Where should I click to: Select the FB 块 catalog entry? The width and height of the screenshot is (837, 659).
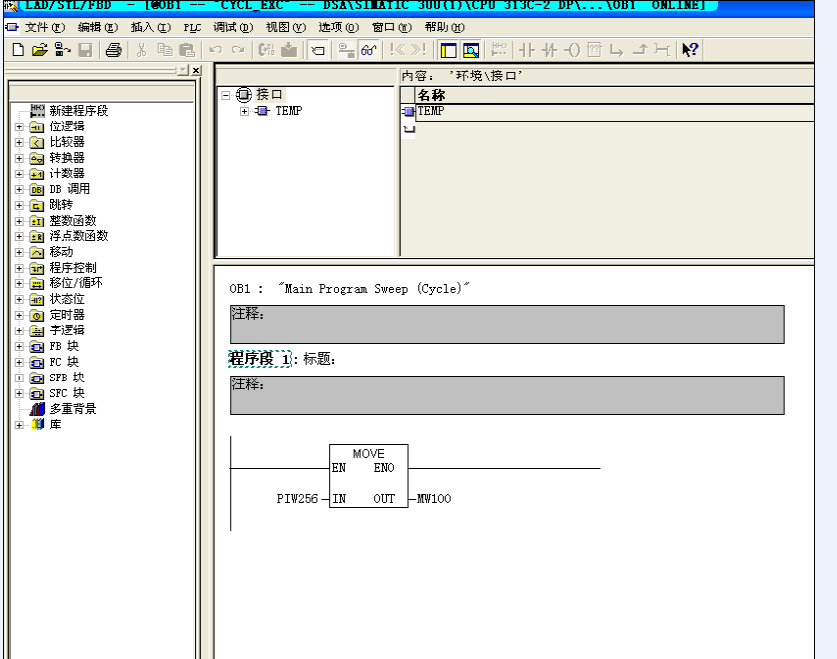pyautogui.click(x=64, y=346)
